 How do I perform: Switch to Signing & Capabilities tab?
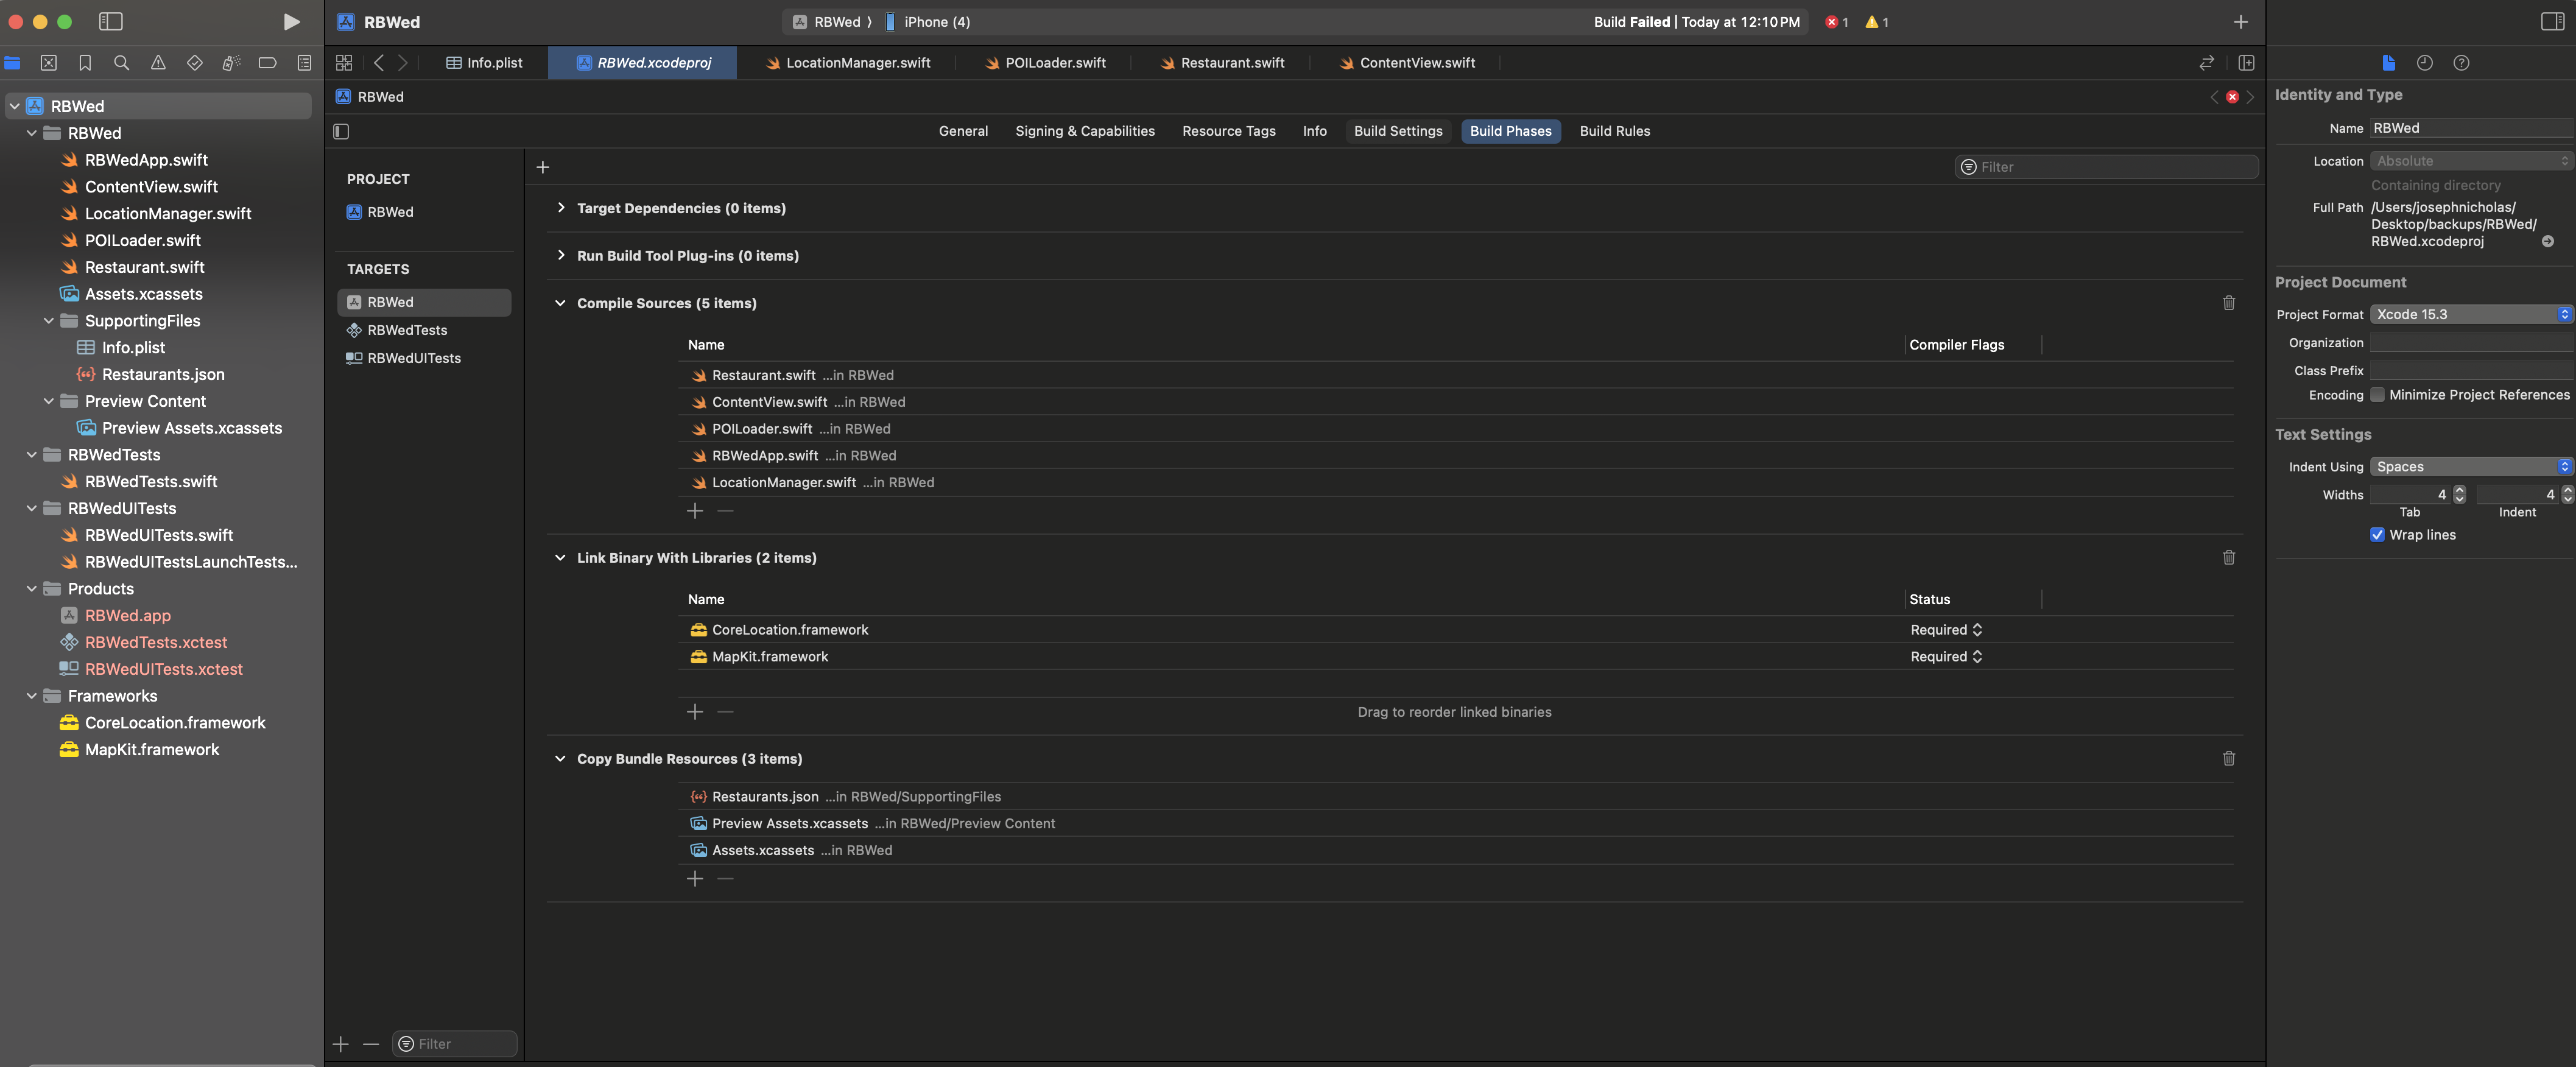pyautogui.click(x=1084, y=131)
